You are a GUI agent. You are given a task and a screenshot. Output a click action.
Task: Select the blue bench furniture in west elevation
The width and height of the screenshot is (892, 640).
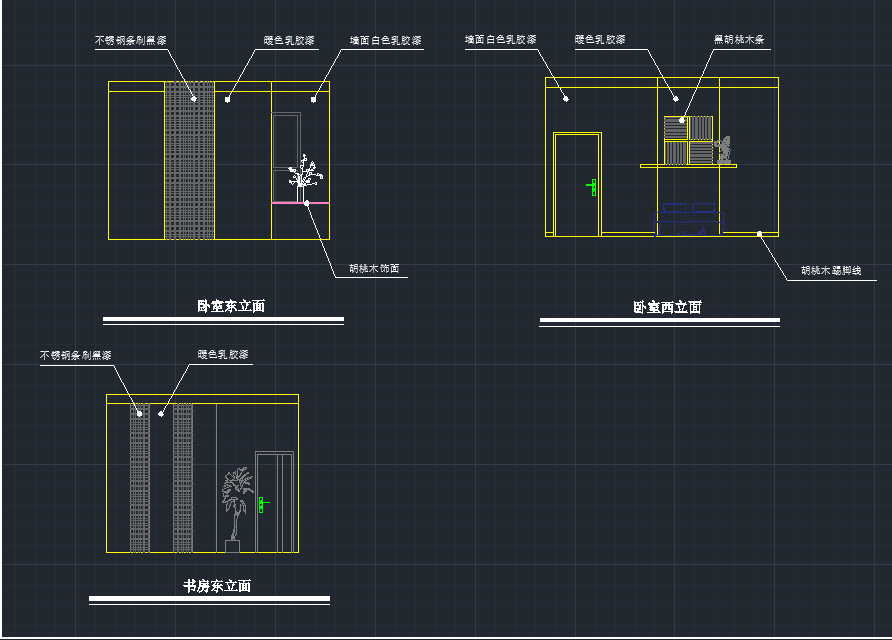[x=688, y=217]
